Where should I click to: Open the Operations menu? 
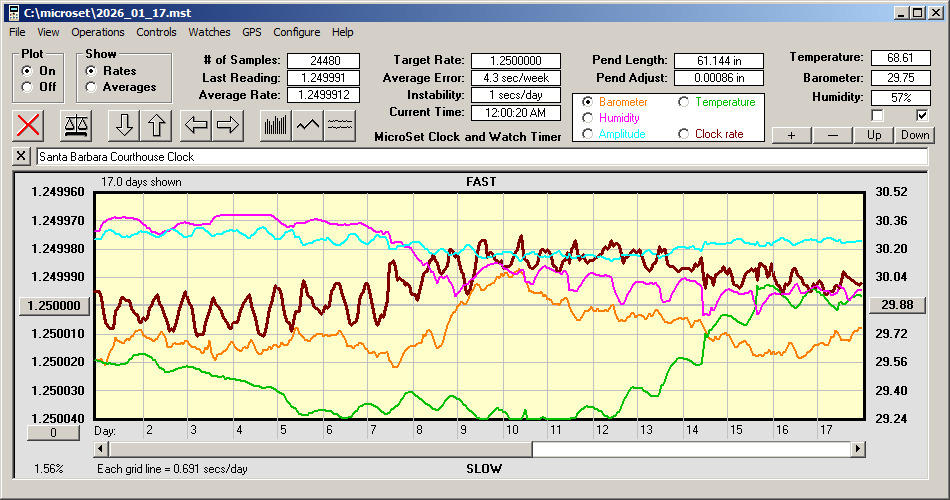pyautogui.click(x=98, y=32)
